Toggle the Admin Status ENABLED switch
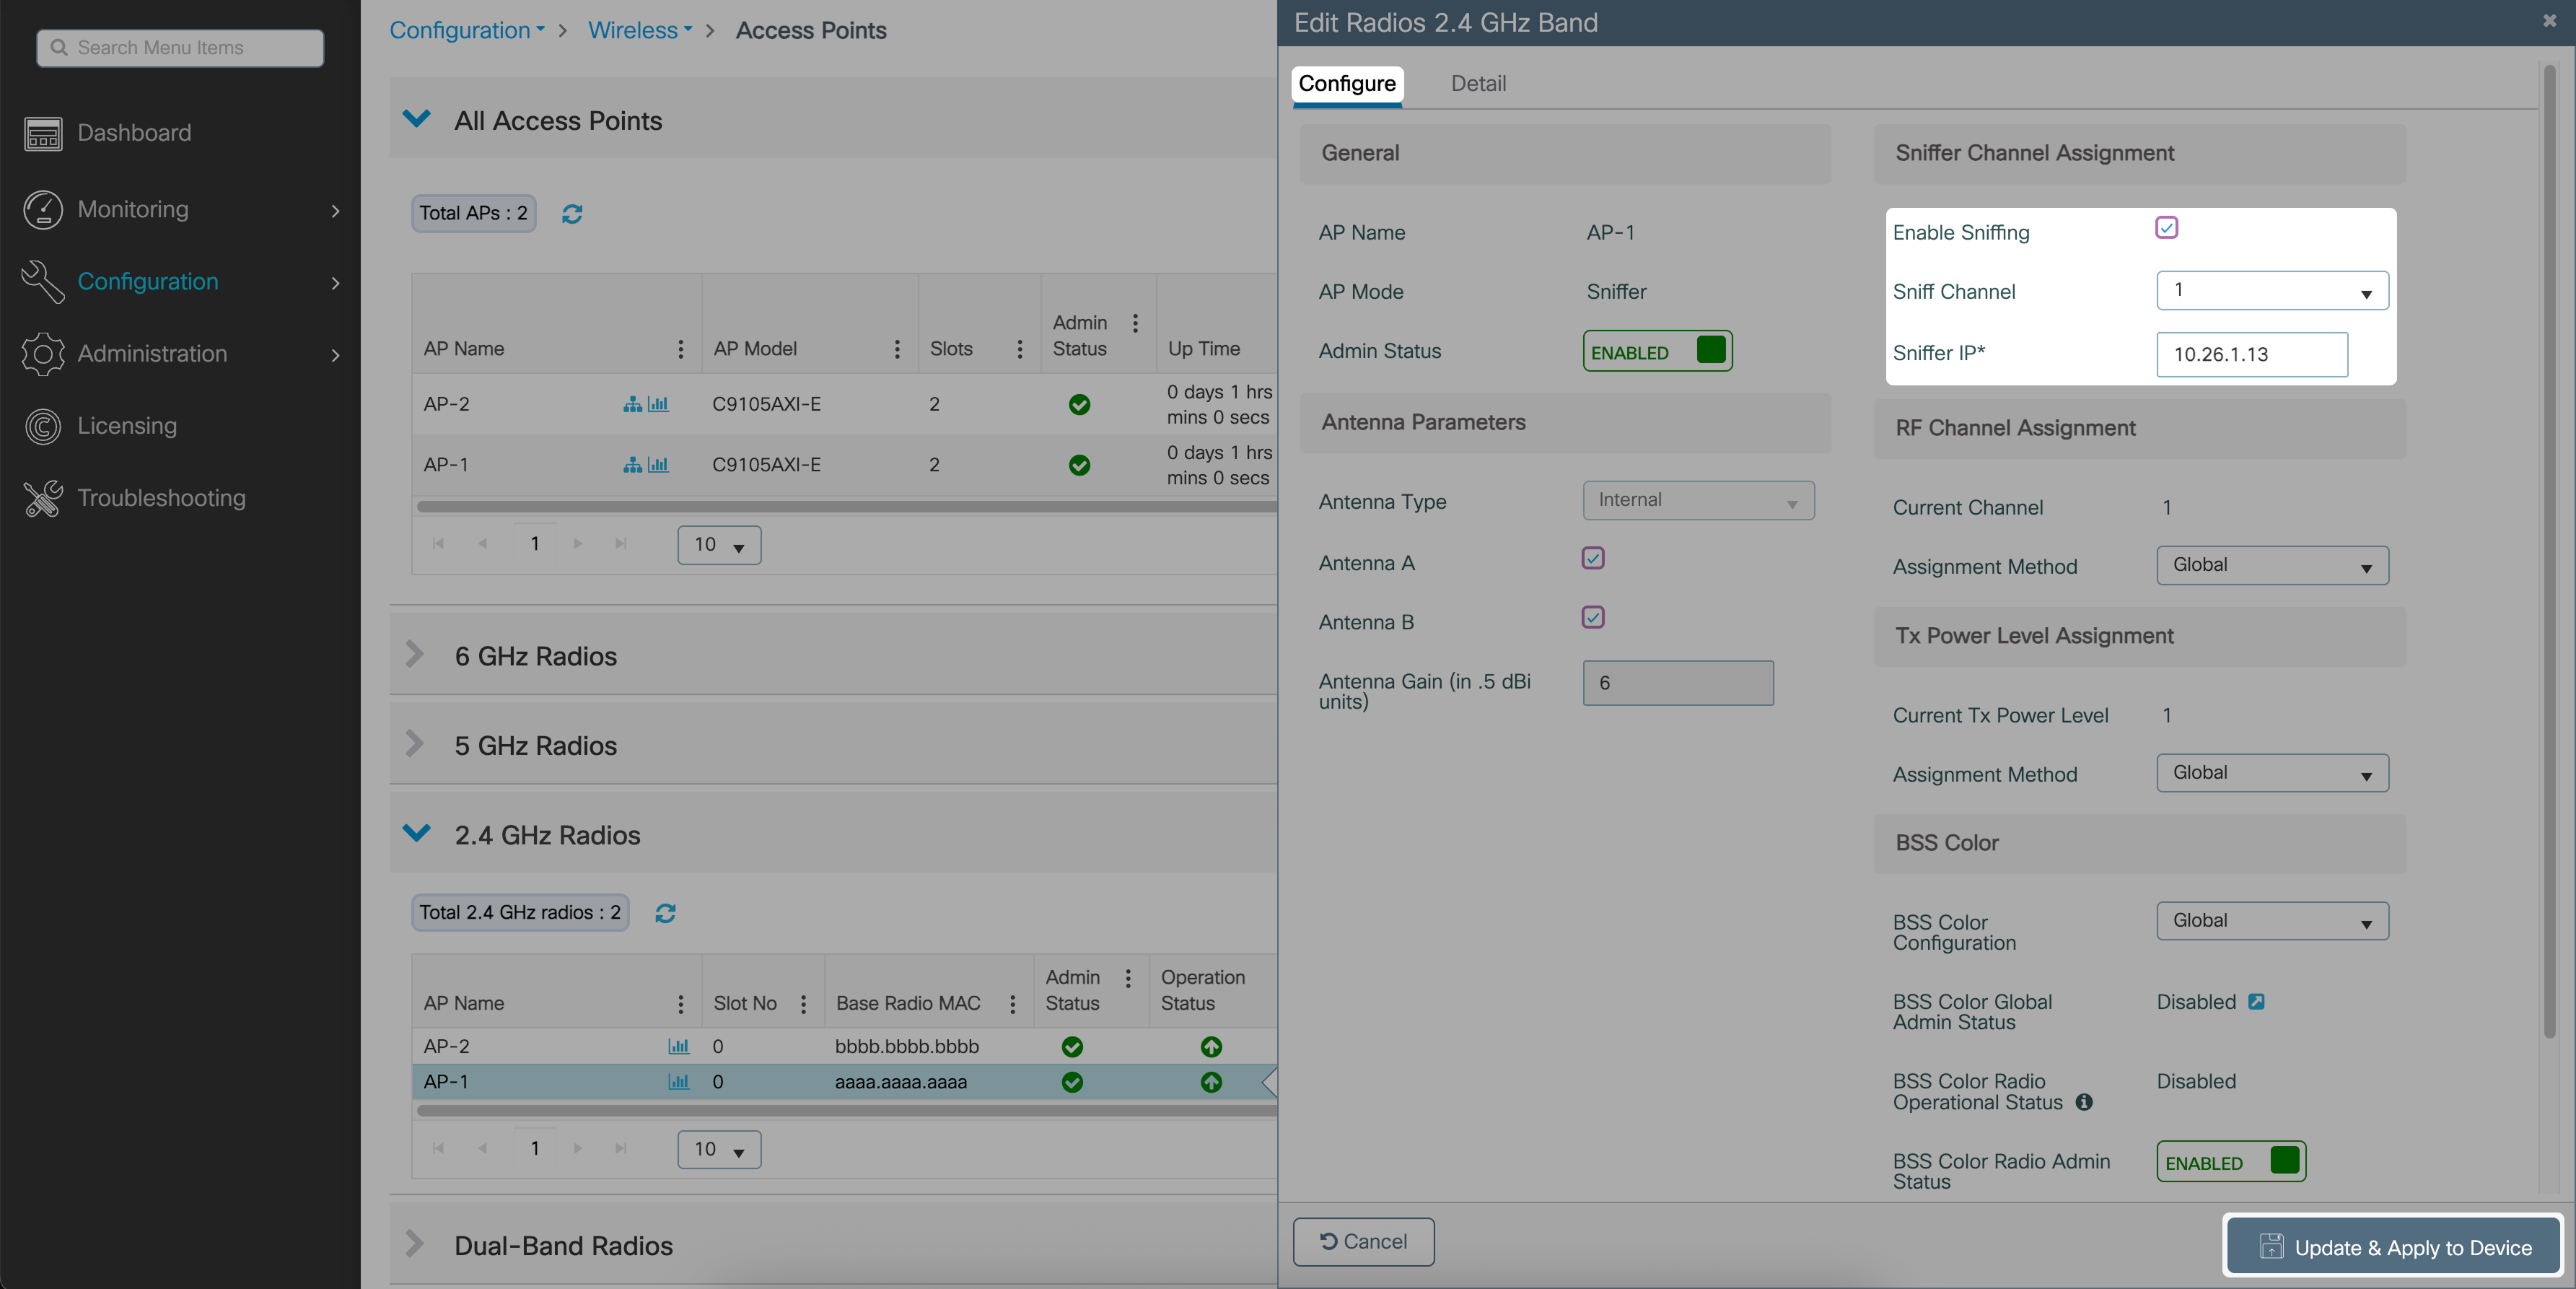The height and width of the screenshot is (1289, 2576). (x=1657, y=352)
